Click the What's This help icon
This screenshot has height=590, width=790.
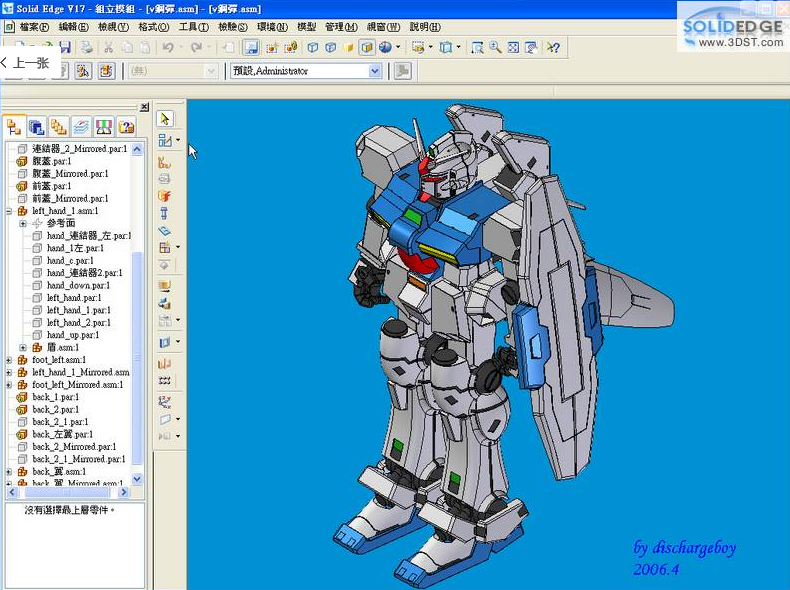click(x=553, y=47)
